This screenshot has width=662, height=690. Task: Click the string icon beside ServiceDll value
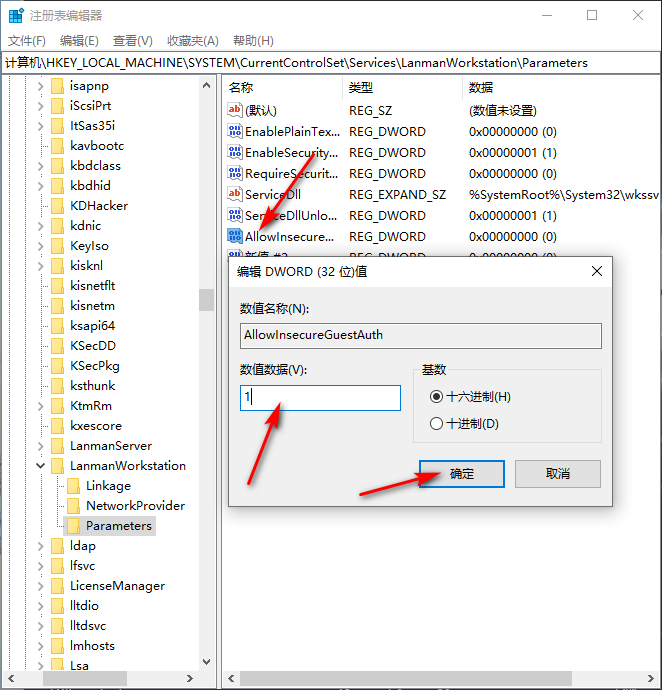(x=236, y=194)
